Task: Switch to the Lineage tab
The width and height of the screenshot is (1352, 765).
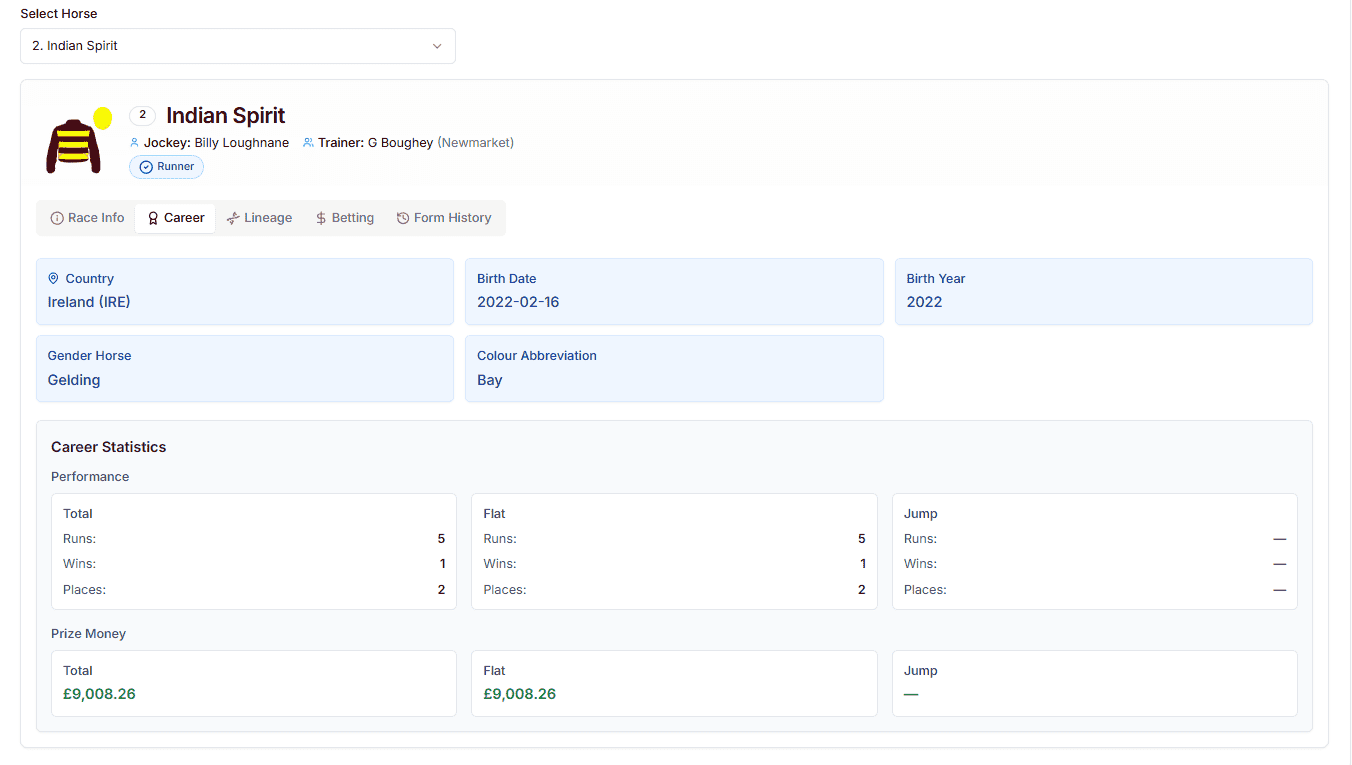Action: tap(259, 218)
